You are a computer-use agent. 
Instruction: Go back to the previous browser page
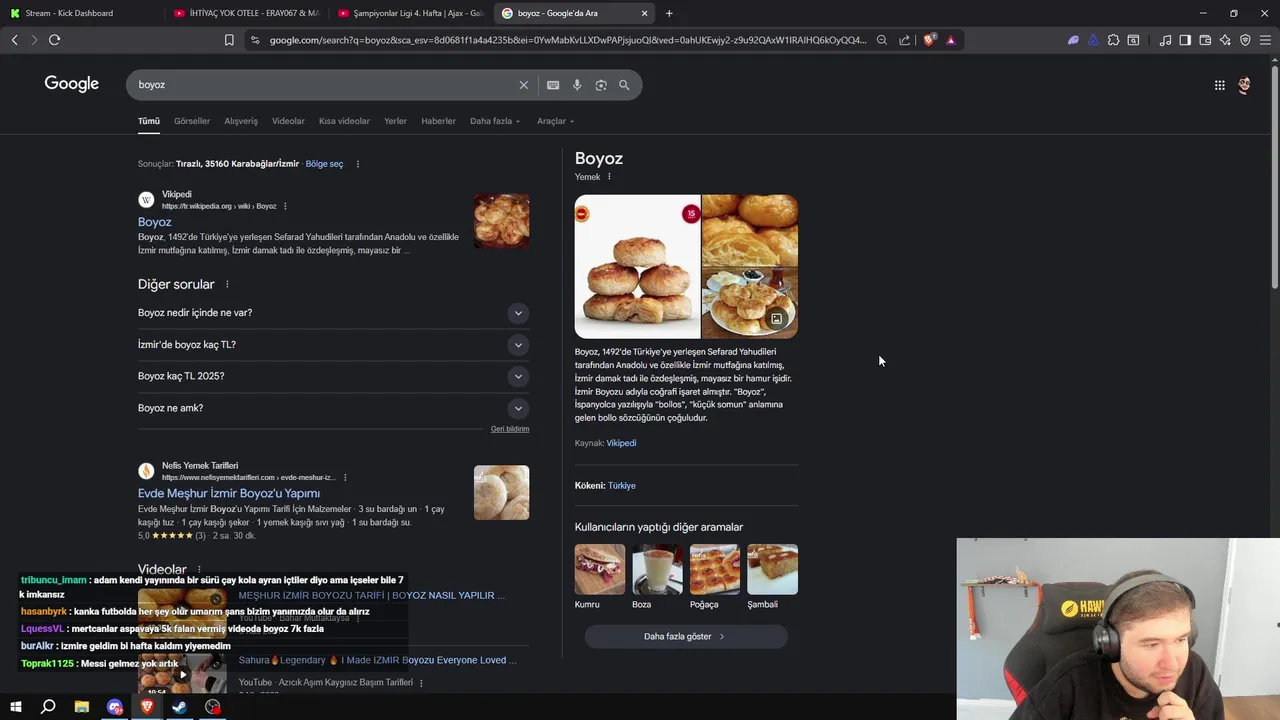14,40
